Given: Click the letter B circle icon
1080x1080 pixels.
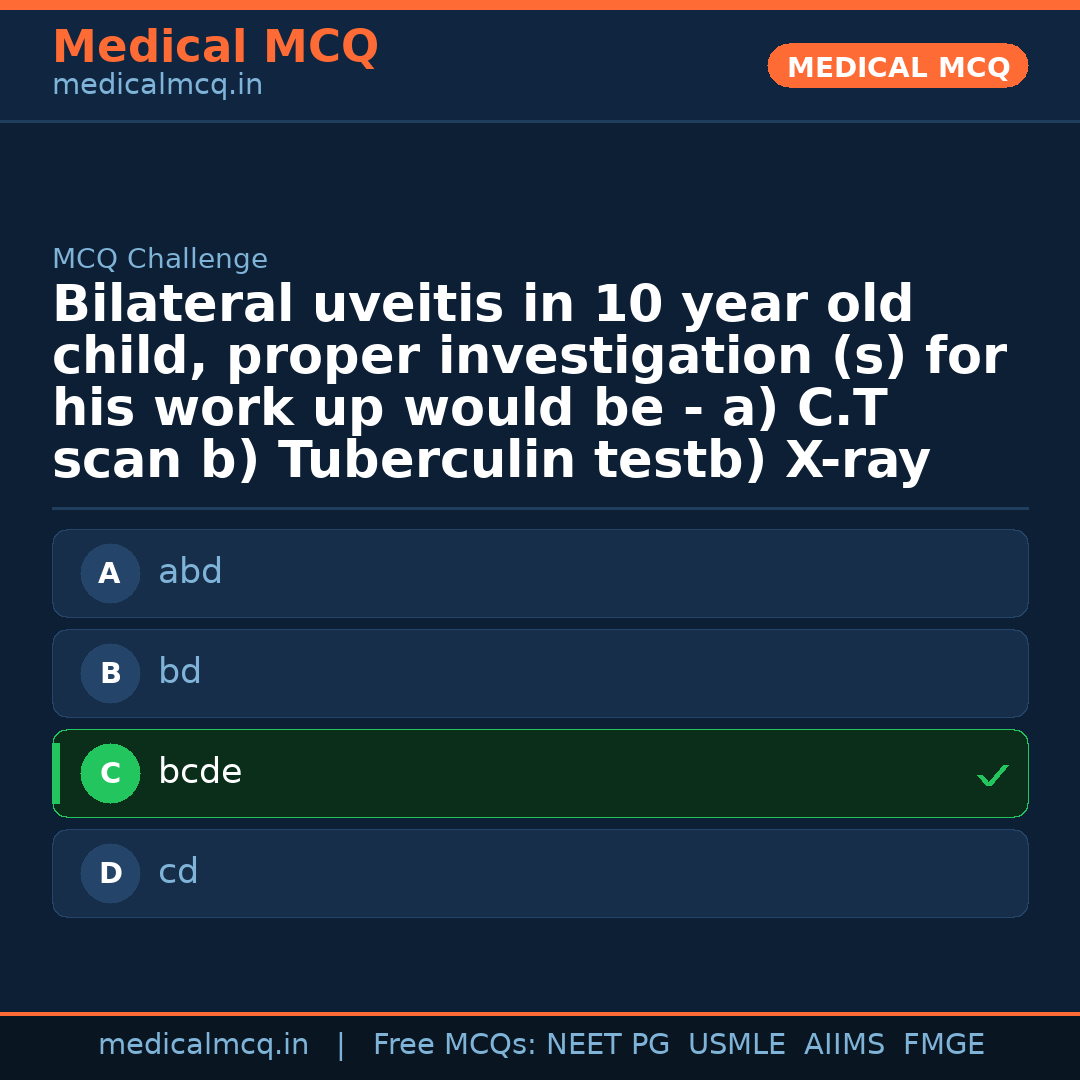Looking at the screenshot, I should [x=110, y=674].
